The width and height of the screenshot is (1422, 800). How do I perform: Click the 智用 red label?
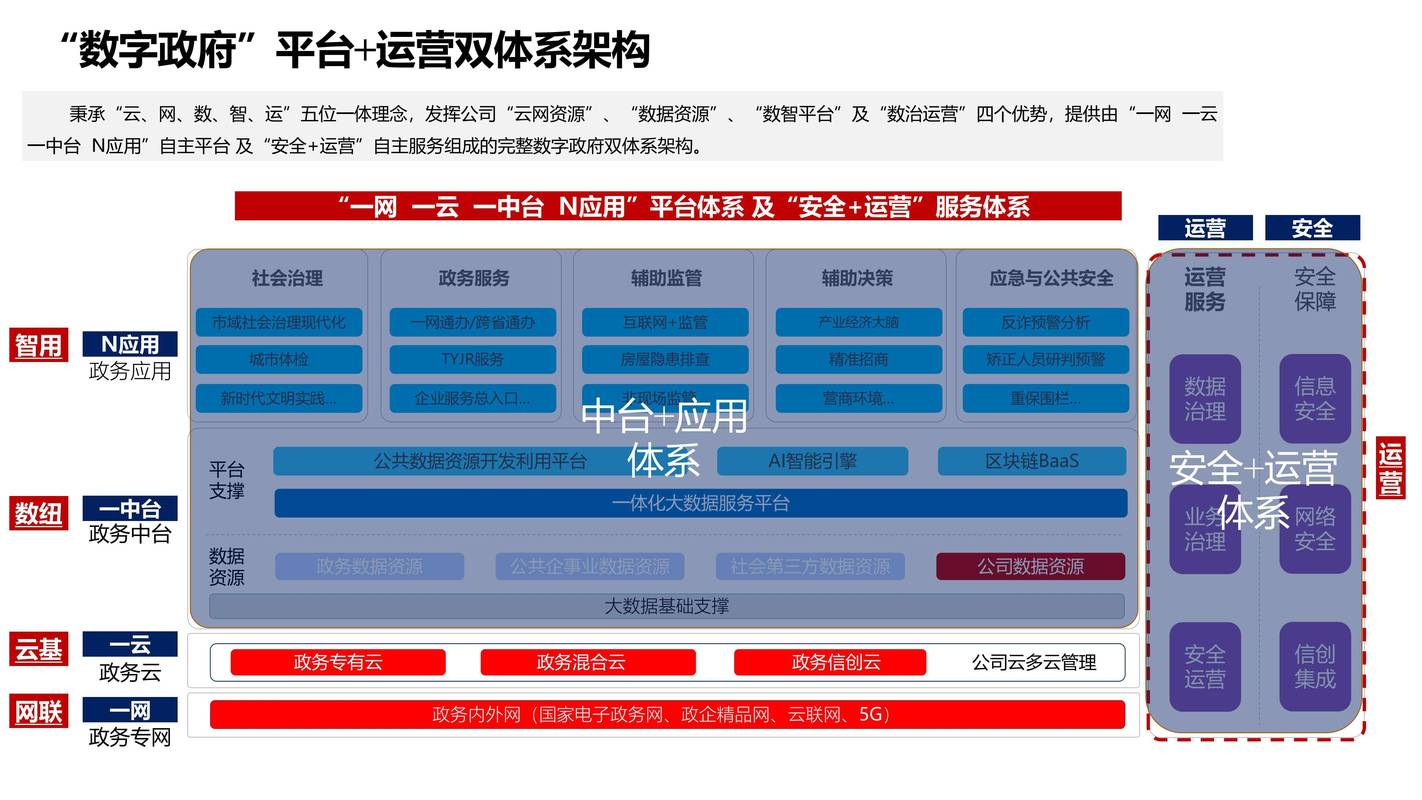pos(38,345)
